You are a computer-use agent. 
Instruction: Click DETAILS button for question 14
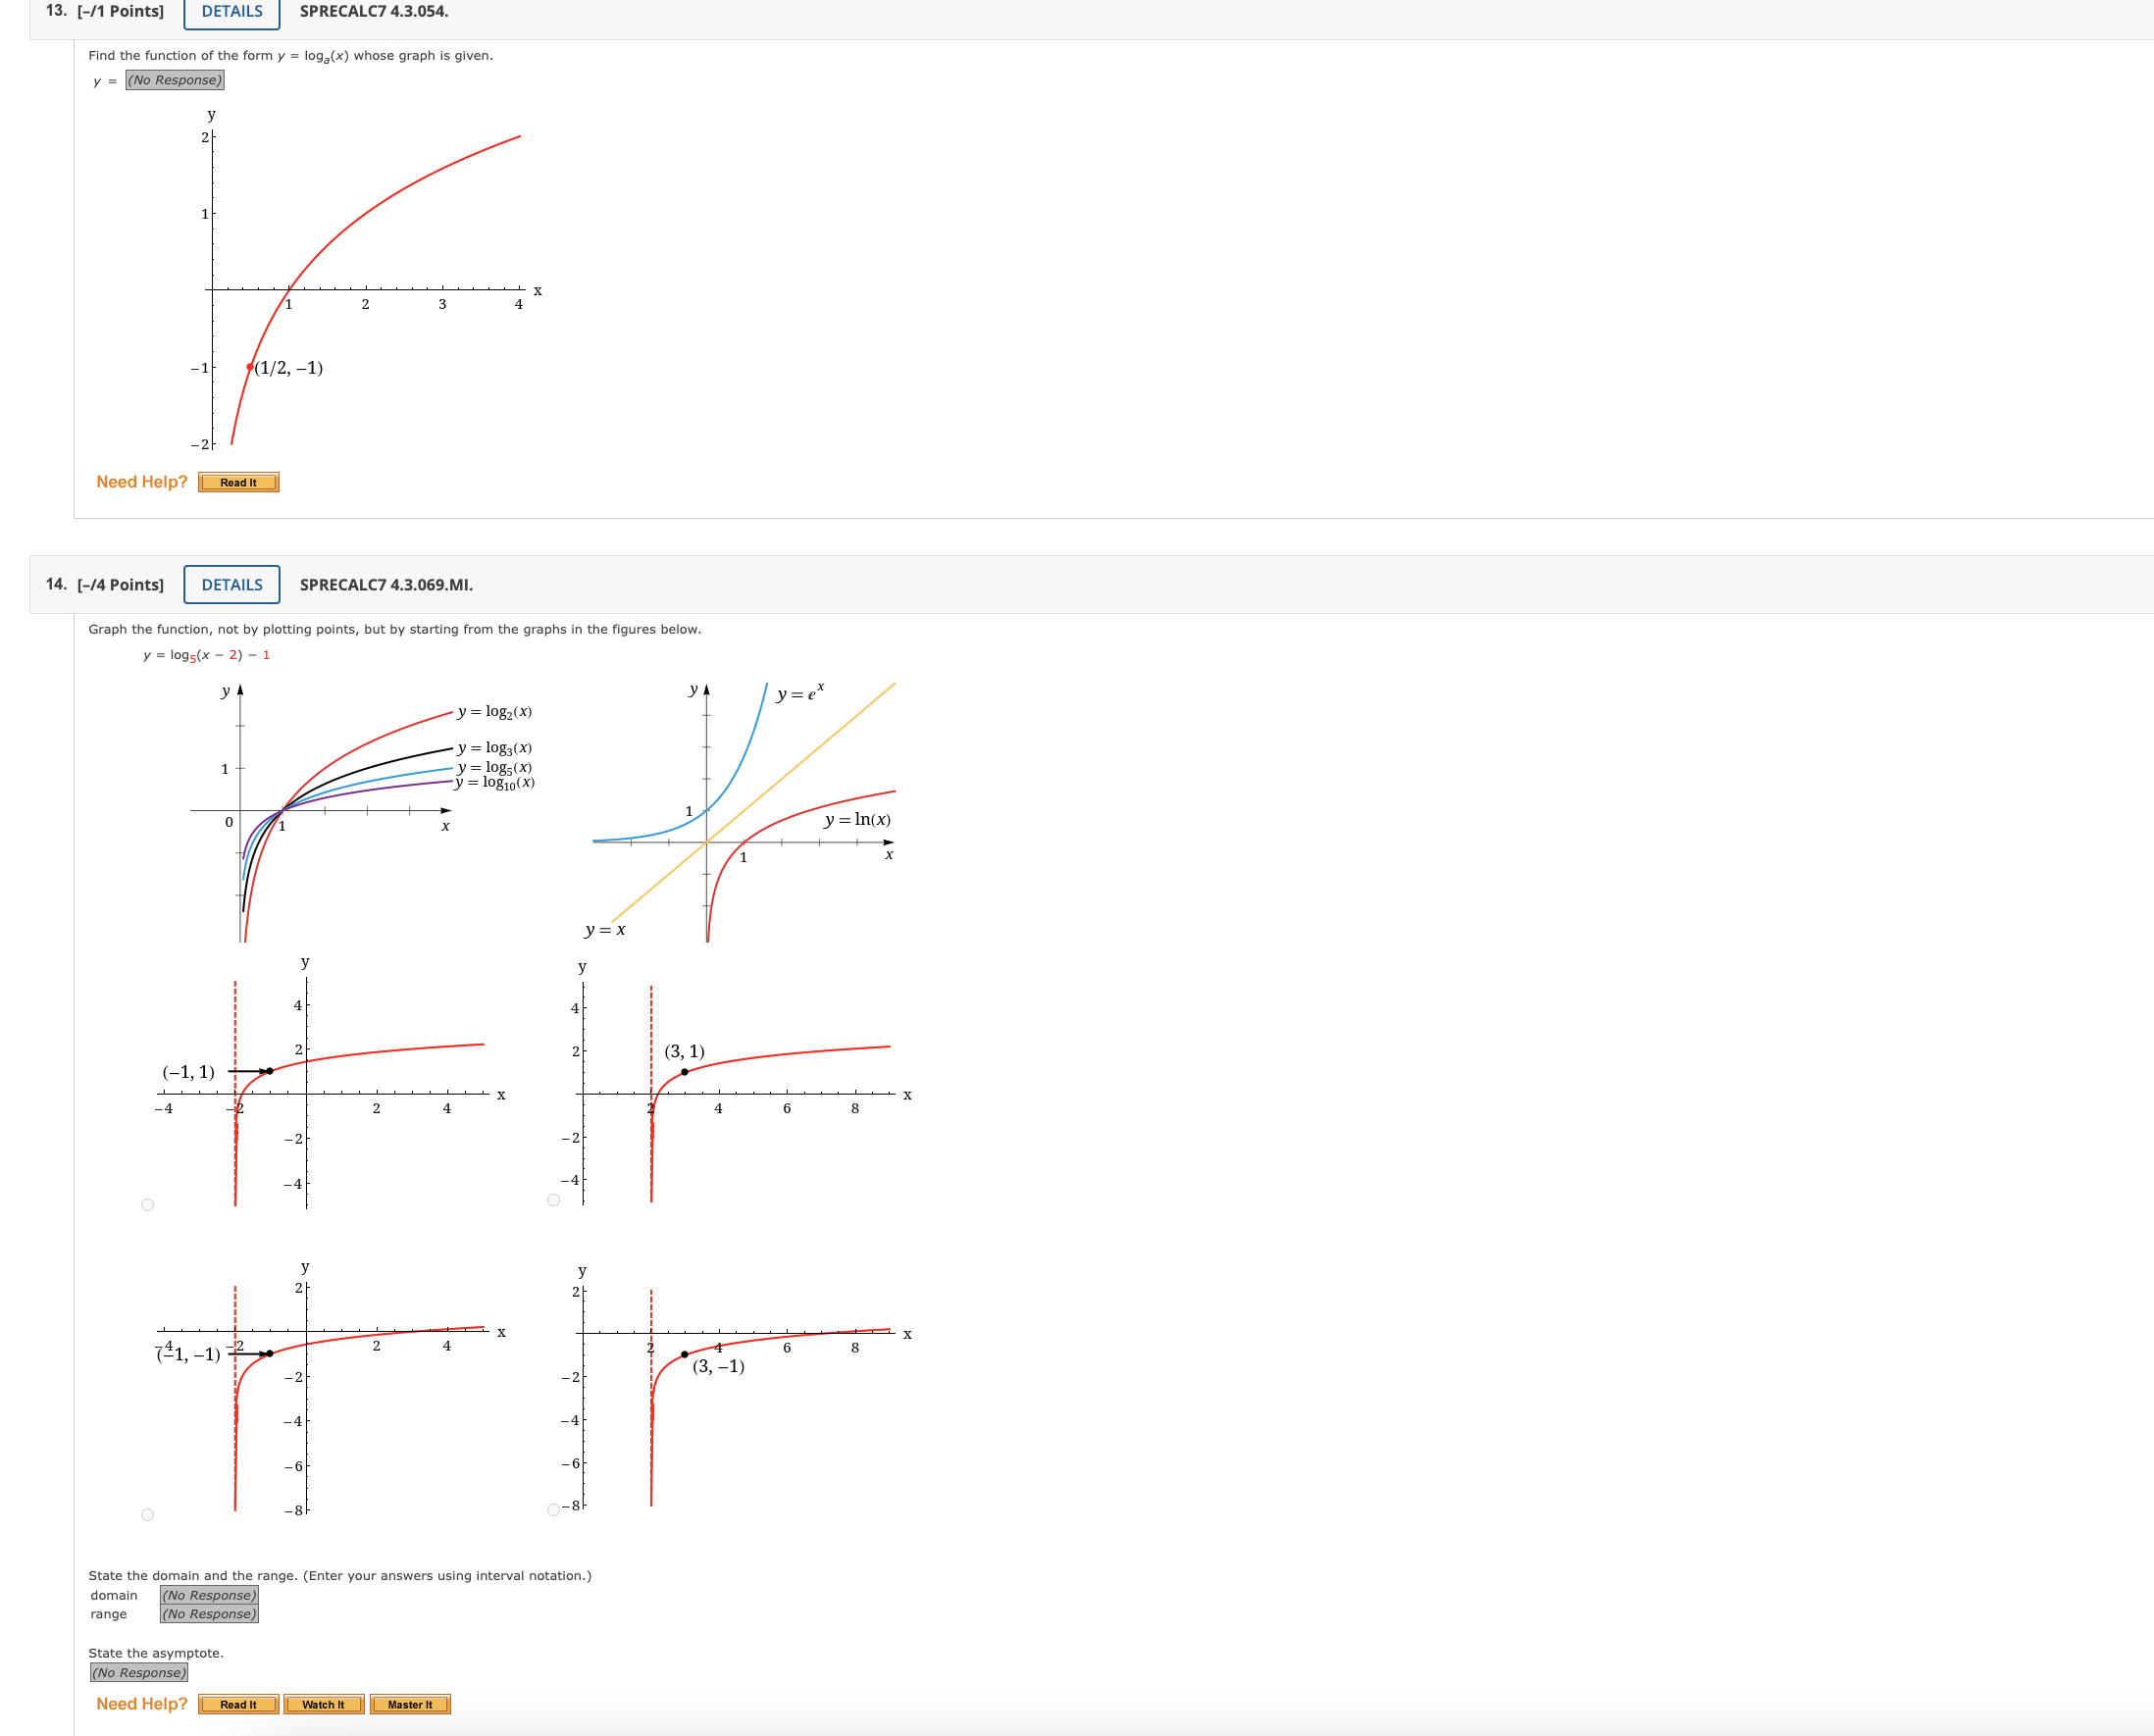coord(231,585)
